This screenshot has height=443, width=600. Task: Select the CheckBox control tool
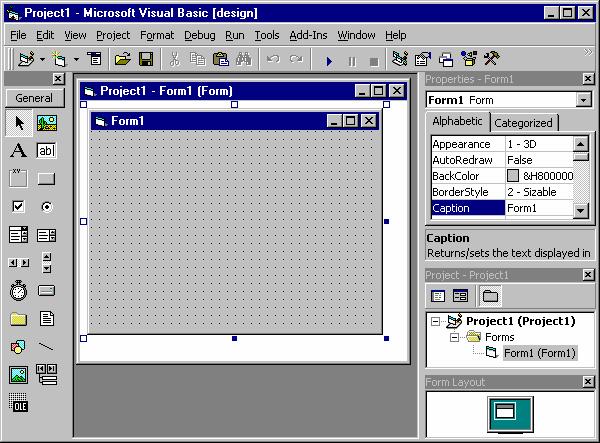pyautogui.click(x=18, y=207)
